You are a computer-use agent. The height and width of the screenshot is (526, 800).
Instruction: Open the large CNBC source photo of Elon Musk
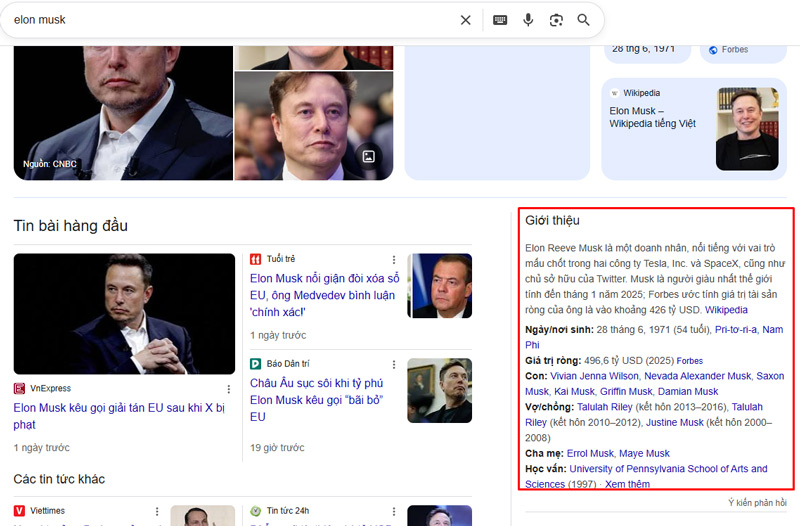click(x=123, y=113)
